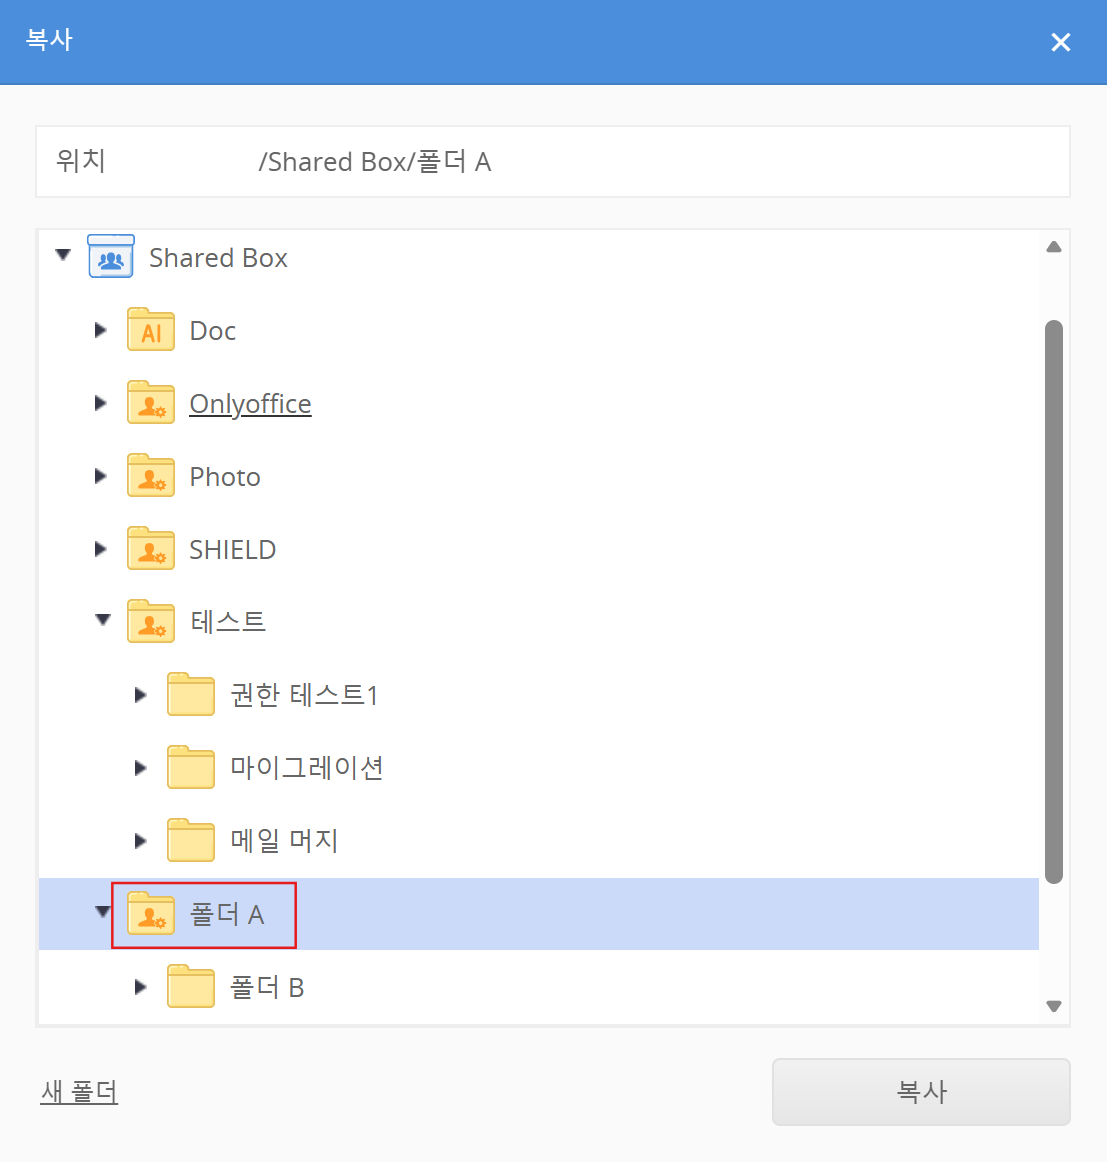Select the Onlyoffice folder label

250,404
